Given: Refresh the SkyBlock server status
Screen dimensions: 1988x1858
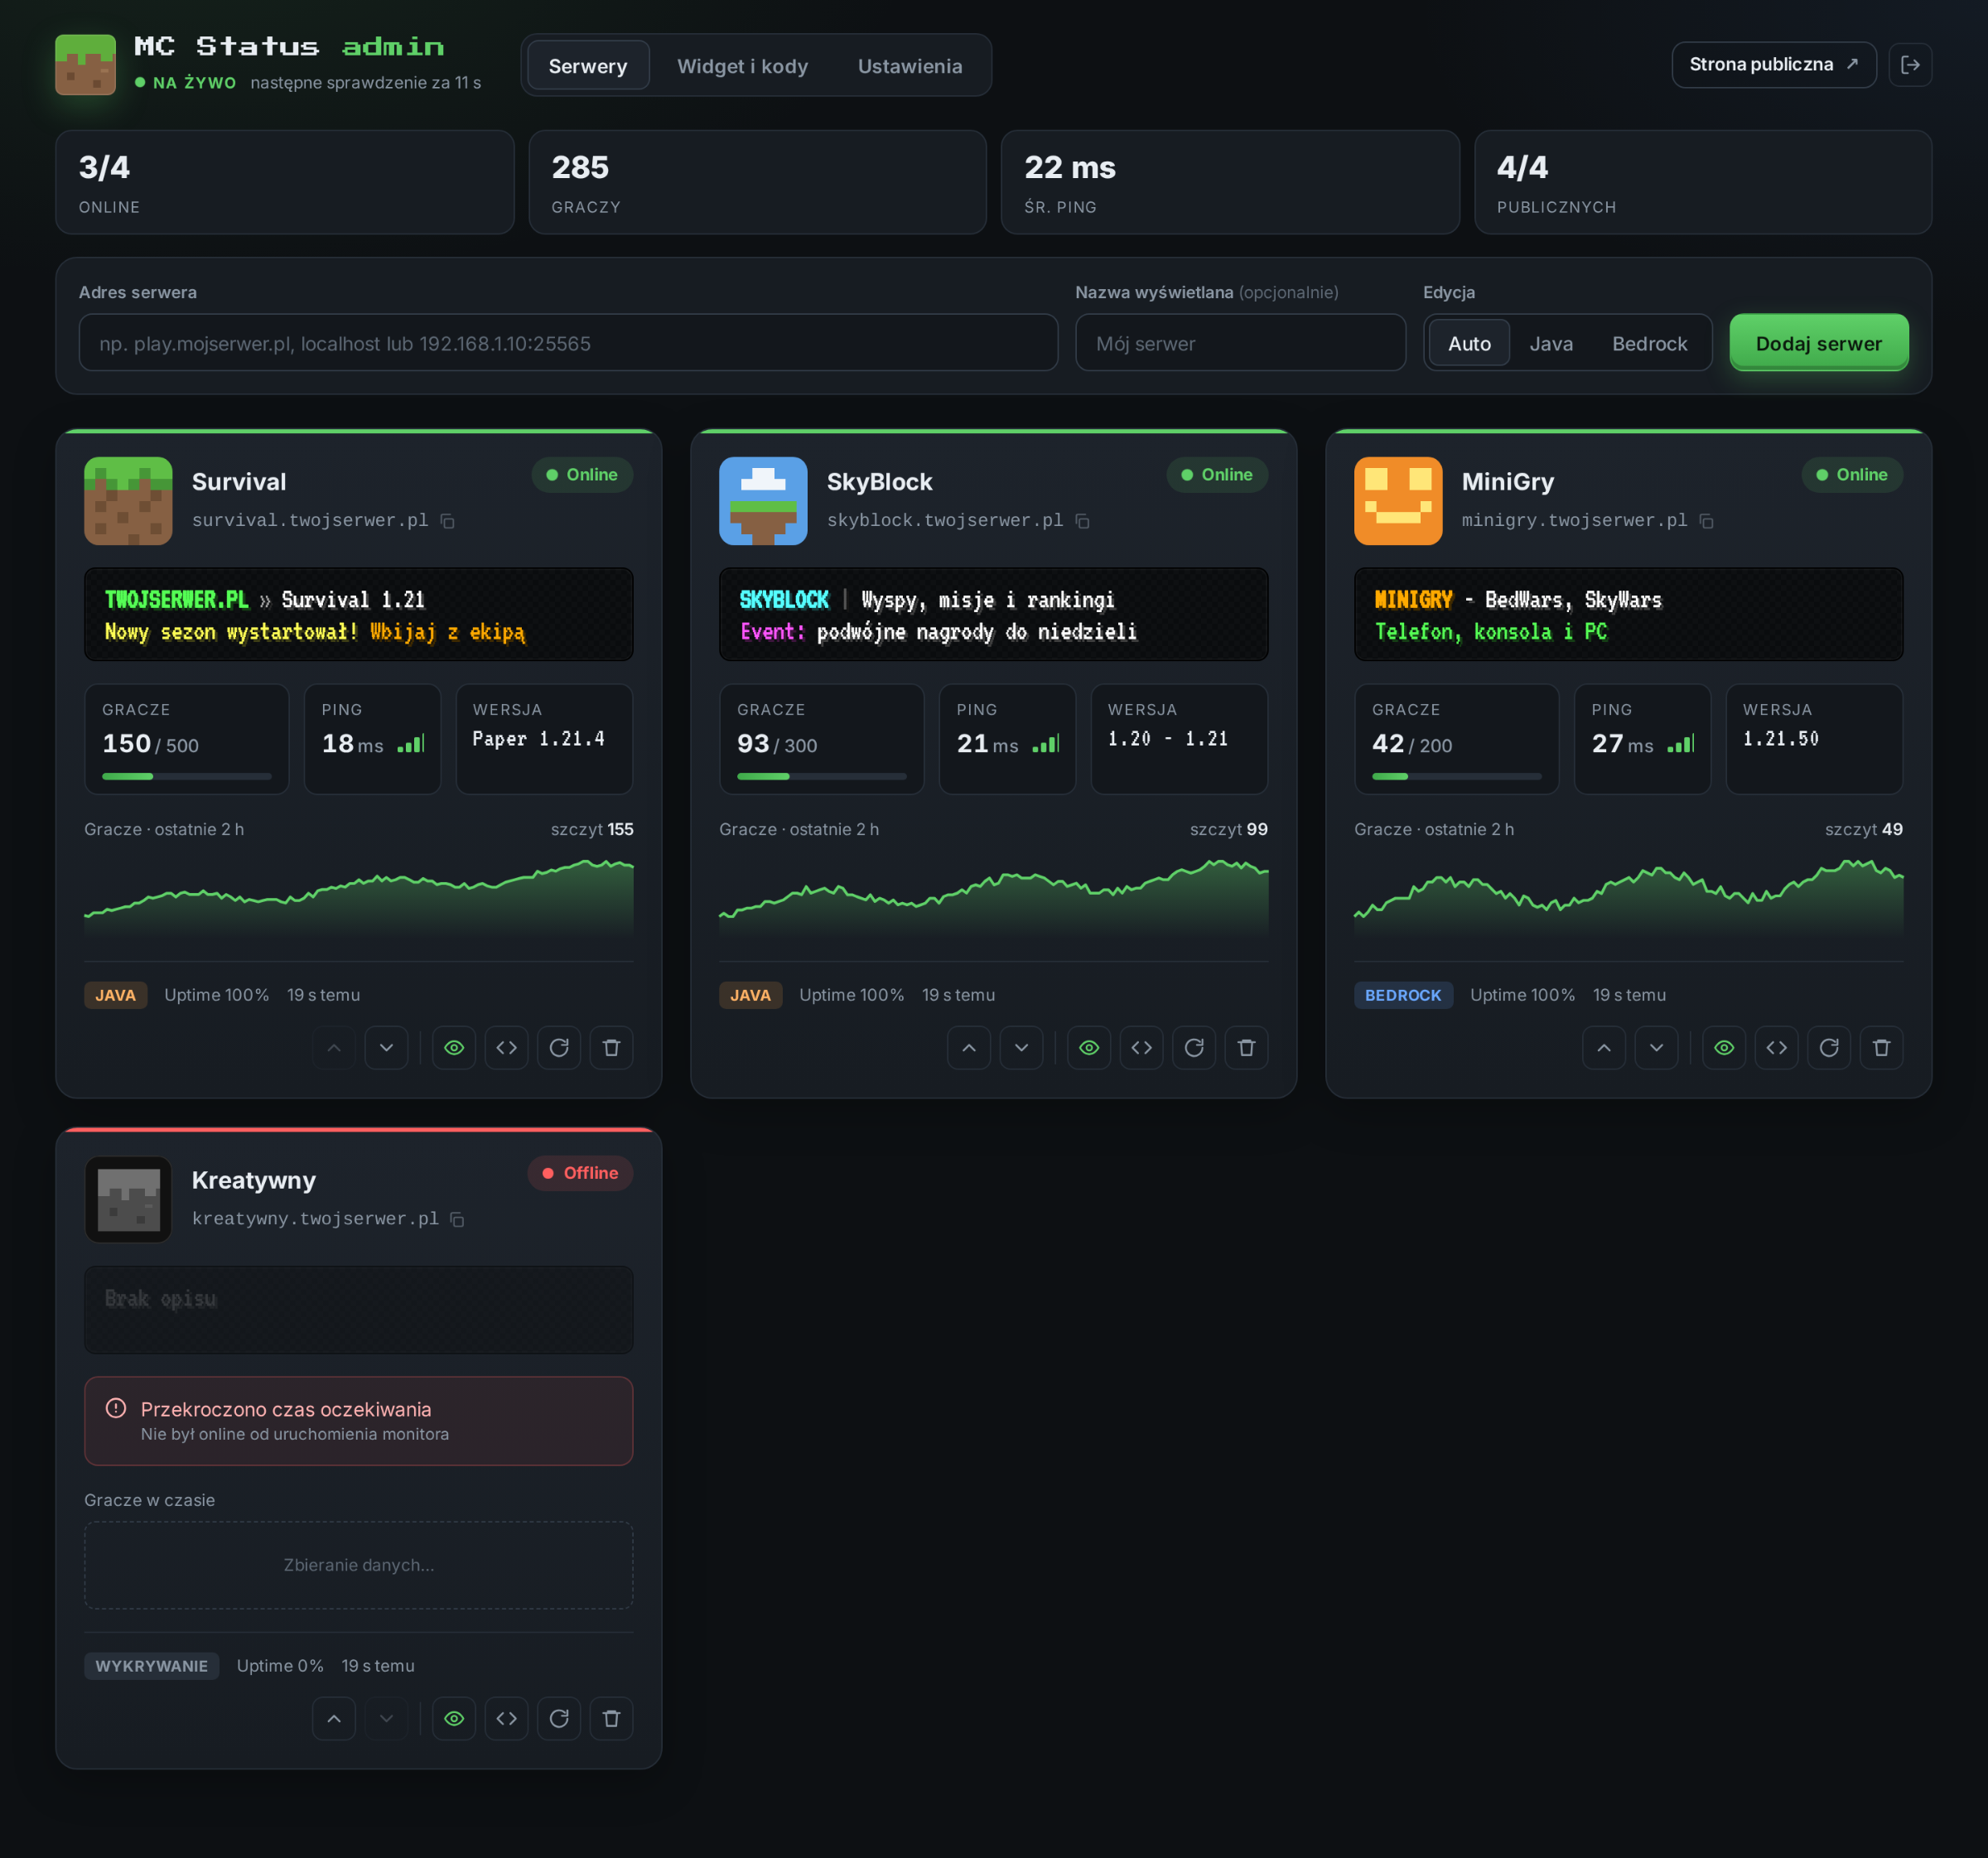Looking at the screenshot, I should click(x=1194, y=1048).
